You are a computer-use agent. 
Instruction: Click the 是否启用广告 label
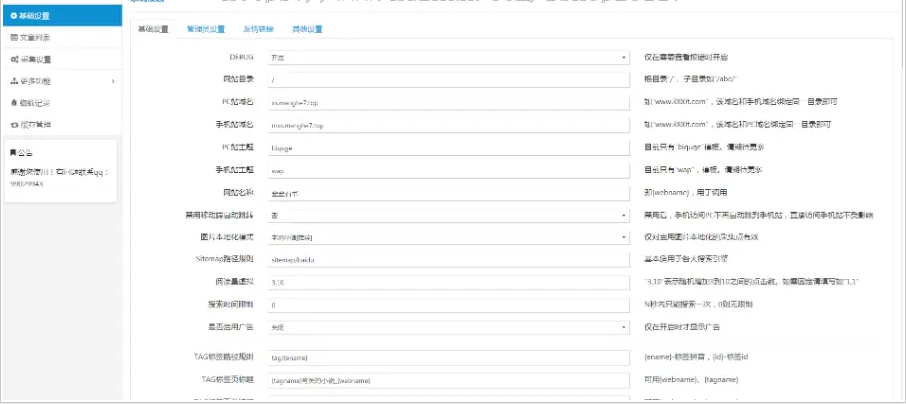tap(231, 327)
